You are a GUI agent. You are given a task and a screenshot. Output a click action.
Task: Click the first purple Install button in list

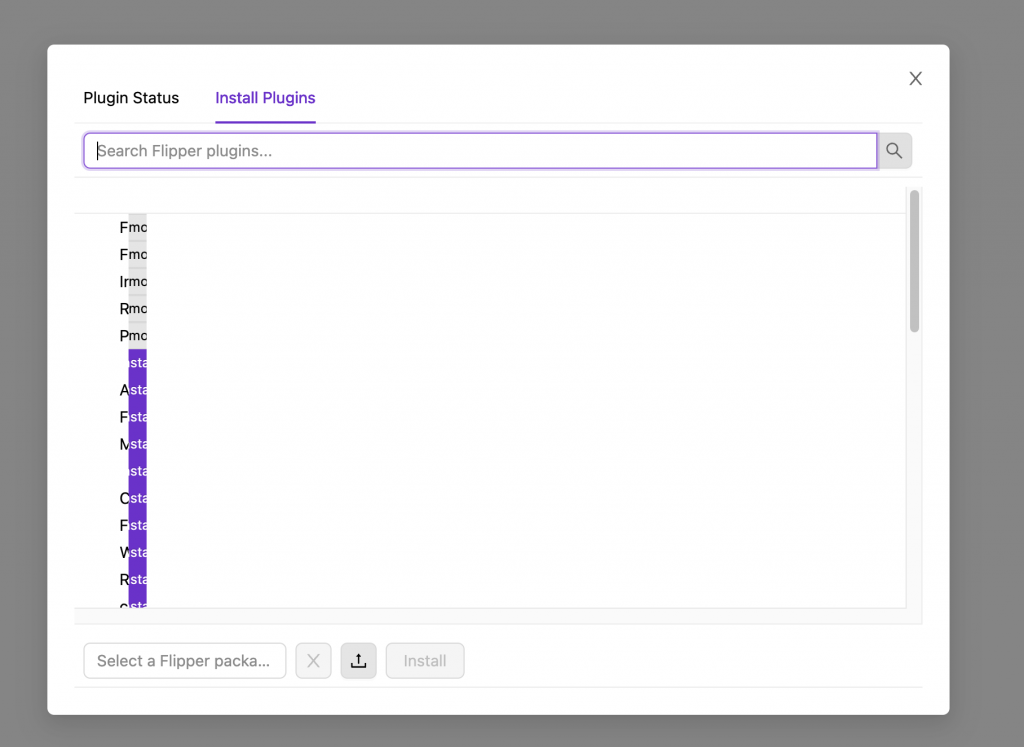click(138, 362)
